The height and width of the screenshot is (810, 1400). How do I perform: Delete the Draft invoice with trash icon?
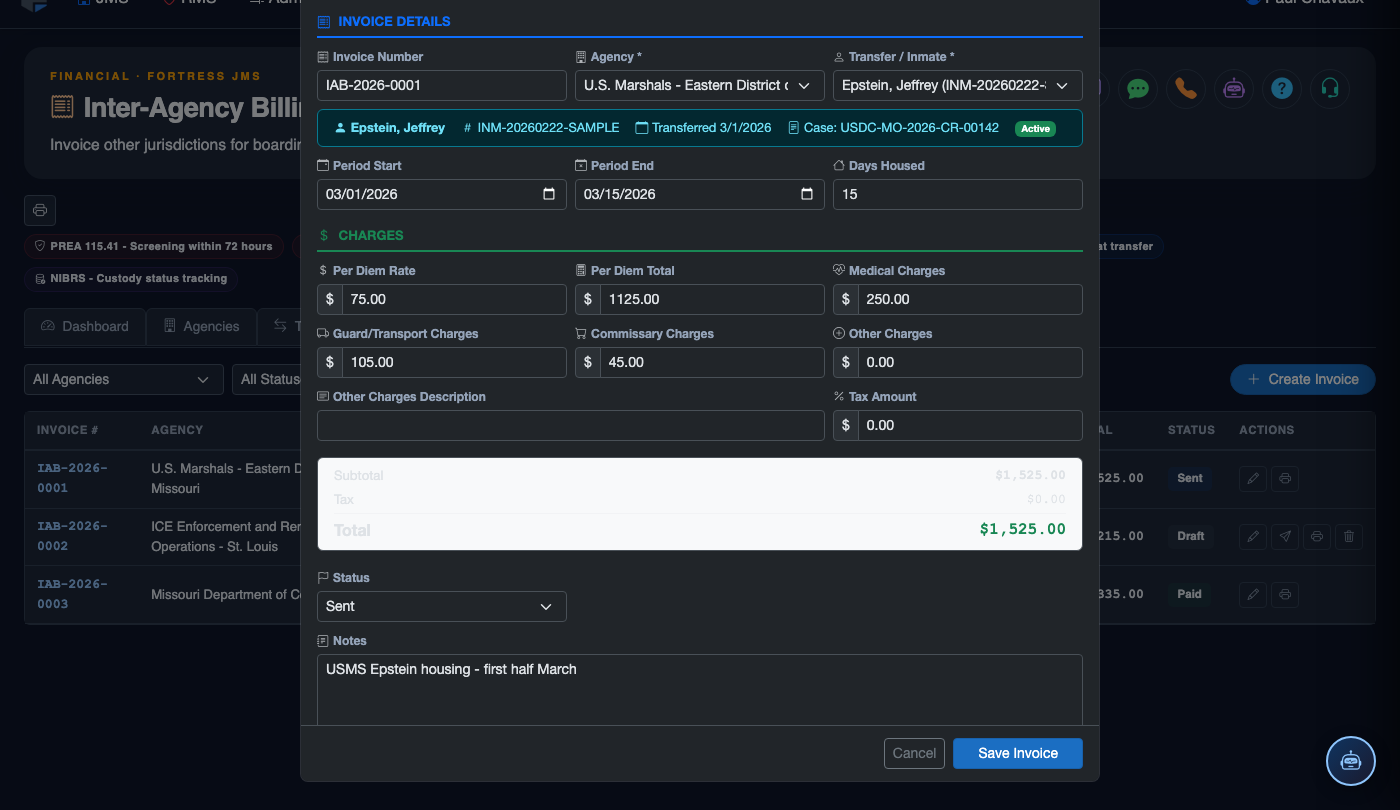(1349, 536)
